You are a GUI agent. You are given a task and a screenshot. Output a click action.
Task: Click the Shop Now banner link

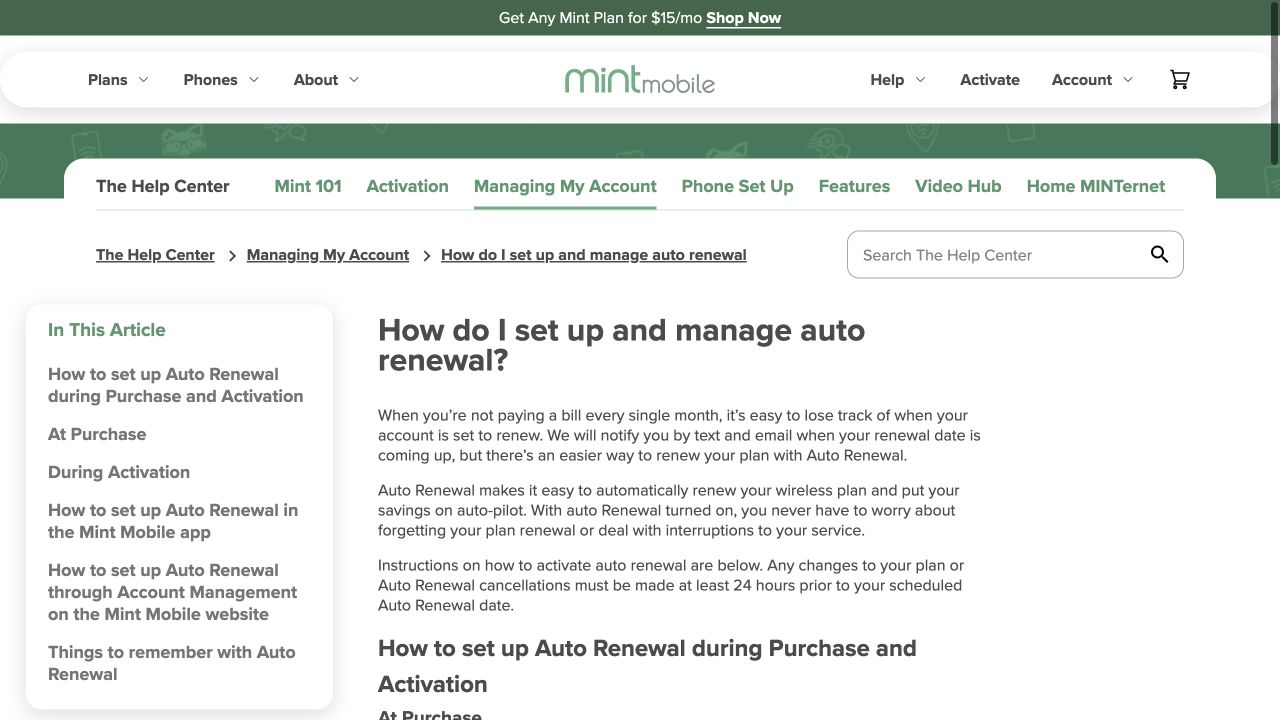(743, 18)
